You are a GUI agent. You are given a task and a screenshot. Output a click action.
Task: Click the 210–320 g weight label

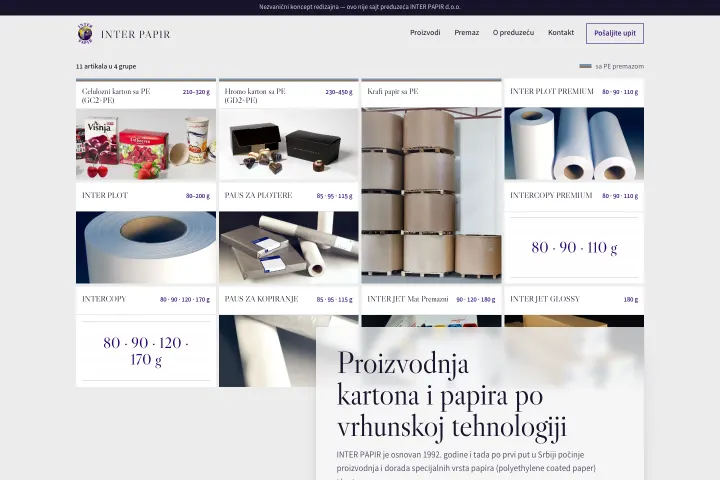click(196, 92)
